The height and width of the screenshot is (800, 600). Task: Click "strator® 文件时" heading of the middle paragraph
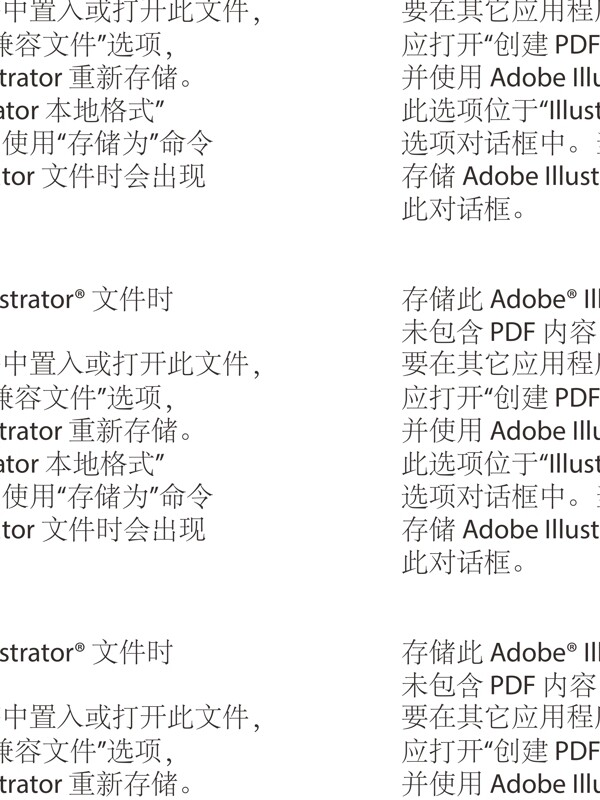coord(86,299)
